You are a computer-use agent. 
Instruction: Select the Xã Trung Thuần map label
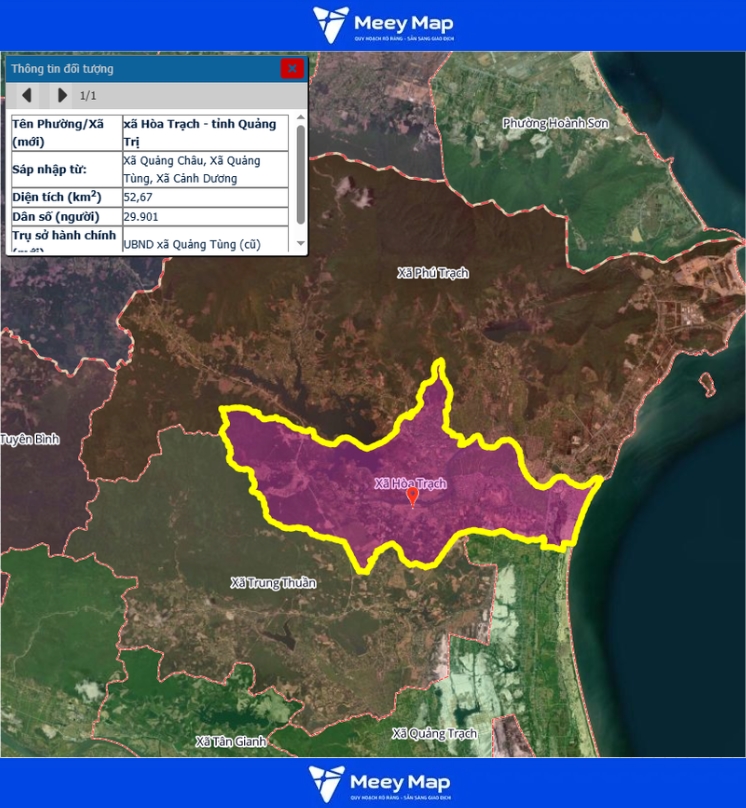click(273, 583)
